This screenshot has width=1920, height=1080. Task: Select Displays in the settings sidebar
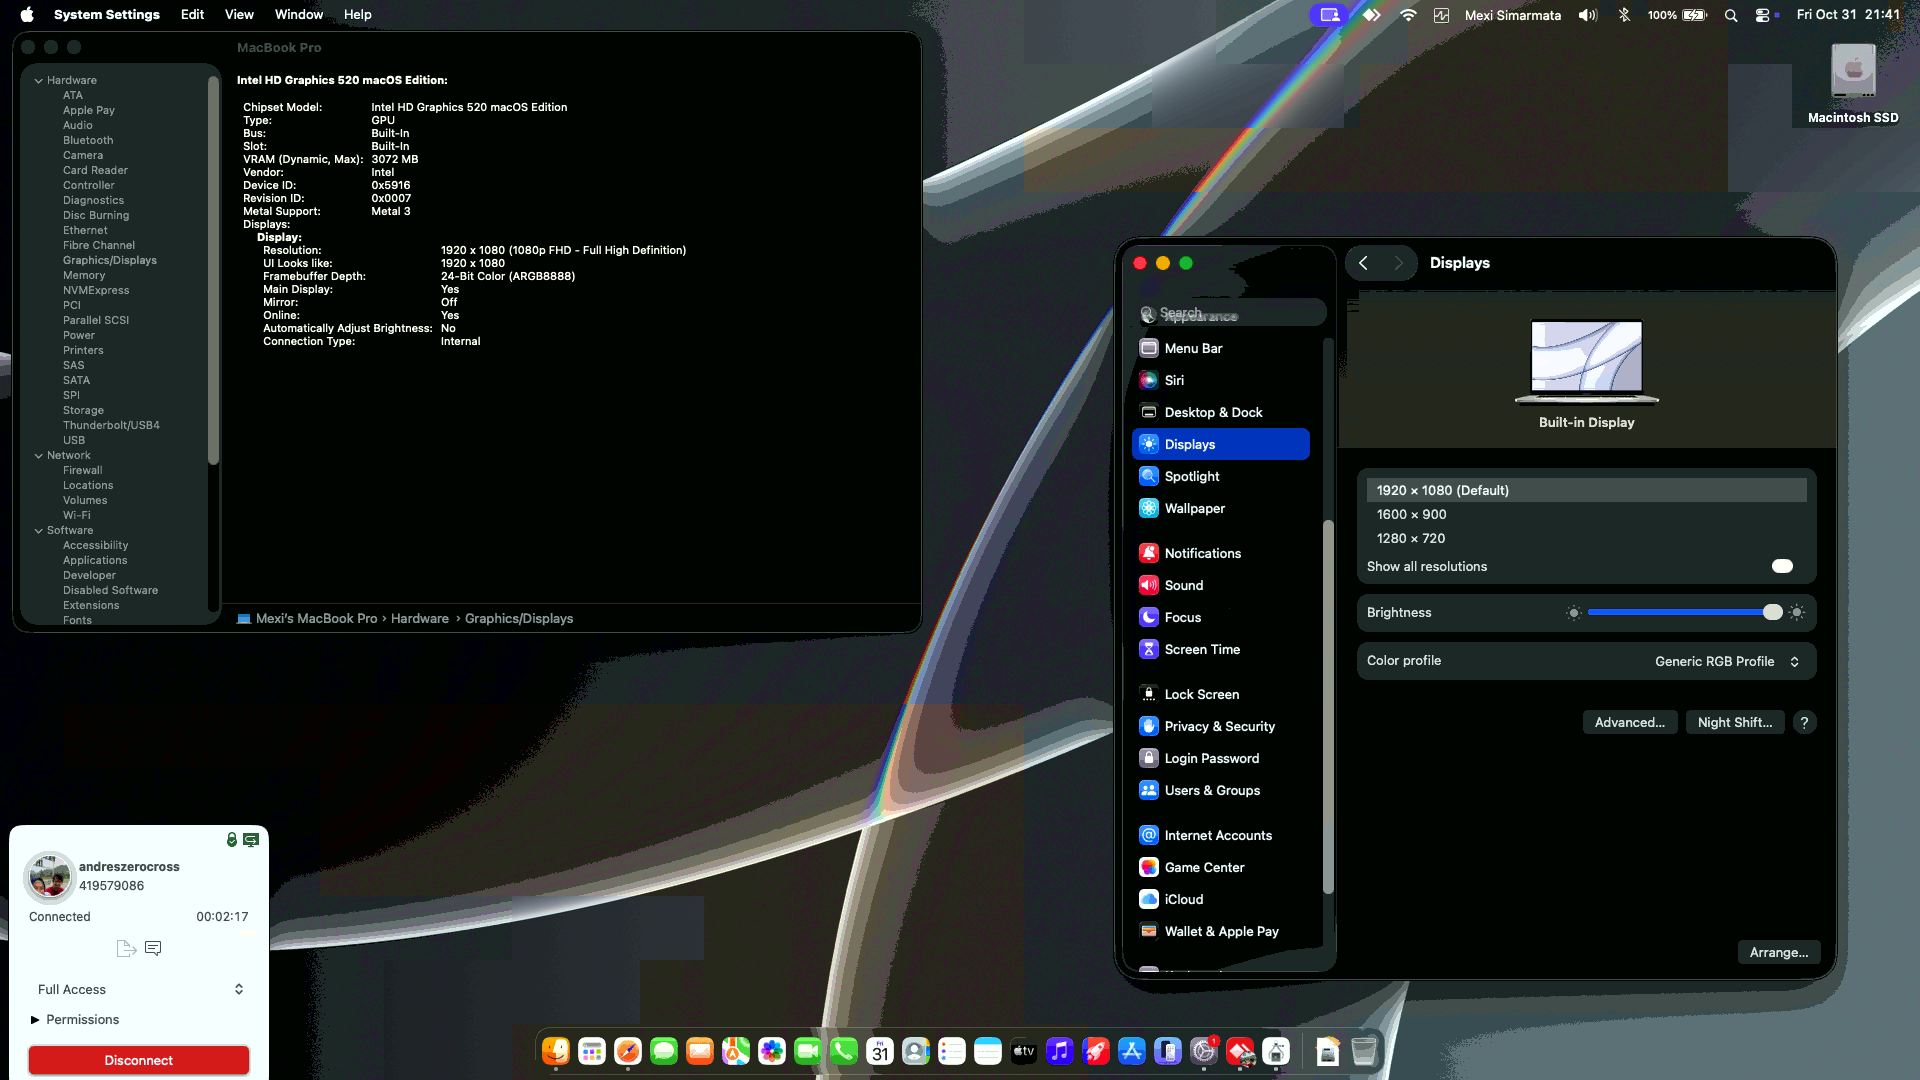[1220, 444]
